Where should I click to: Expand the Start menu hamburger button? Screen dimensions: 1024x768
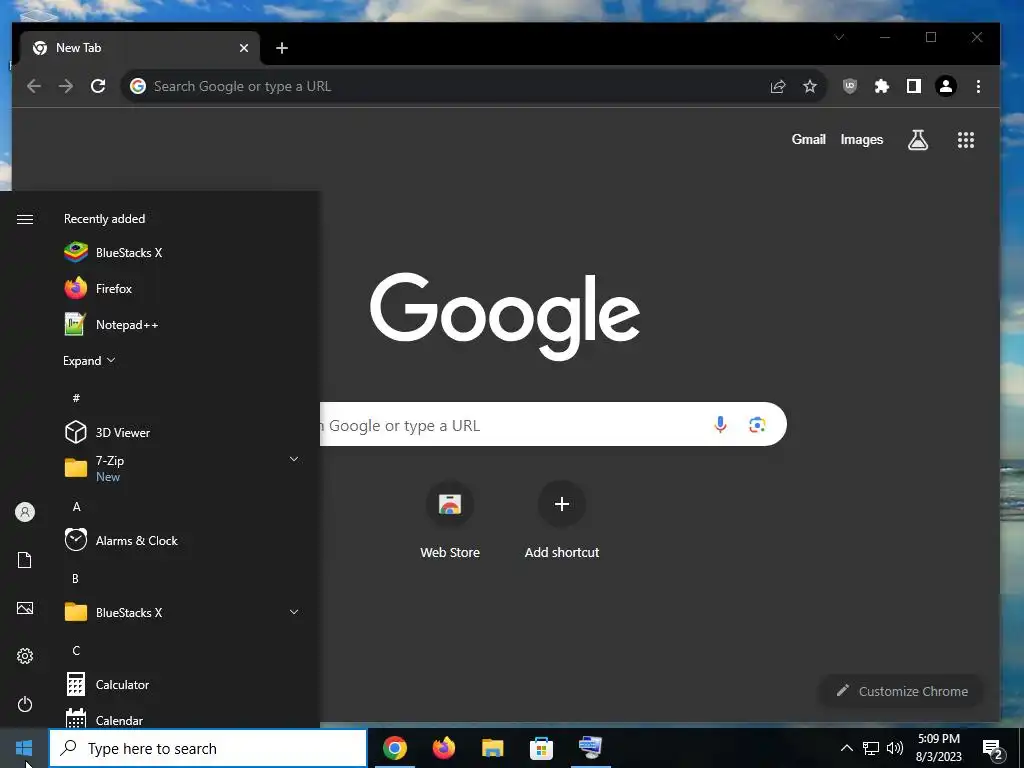click(x=25, y=219)
